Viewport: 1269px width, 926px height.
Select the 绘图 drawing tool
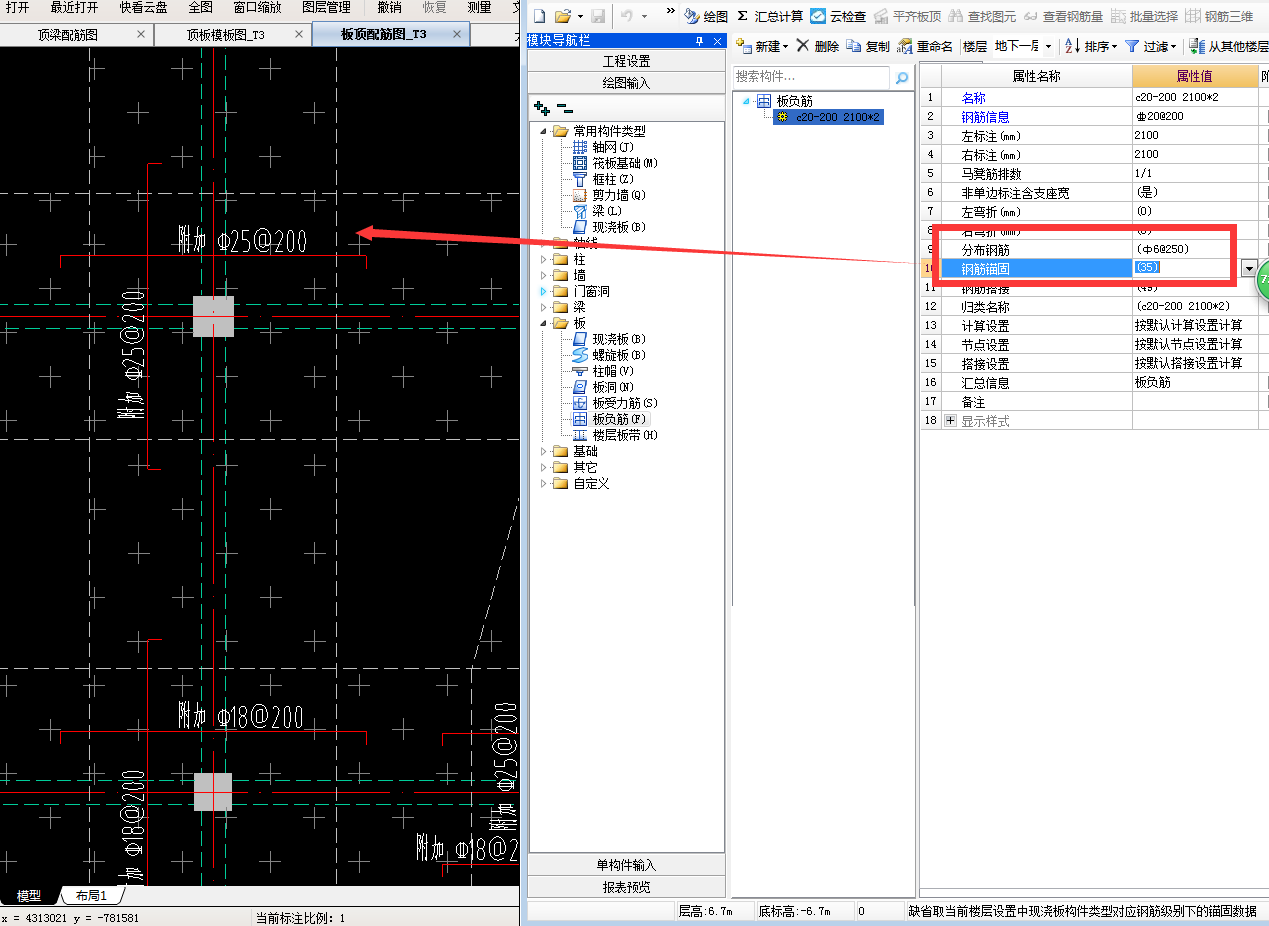click(x=706, y=16)
